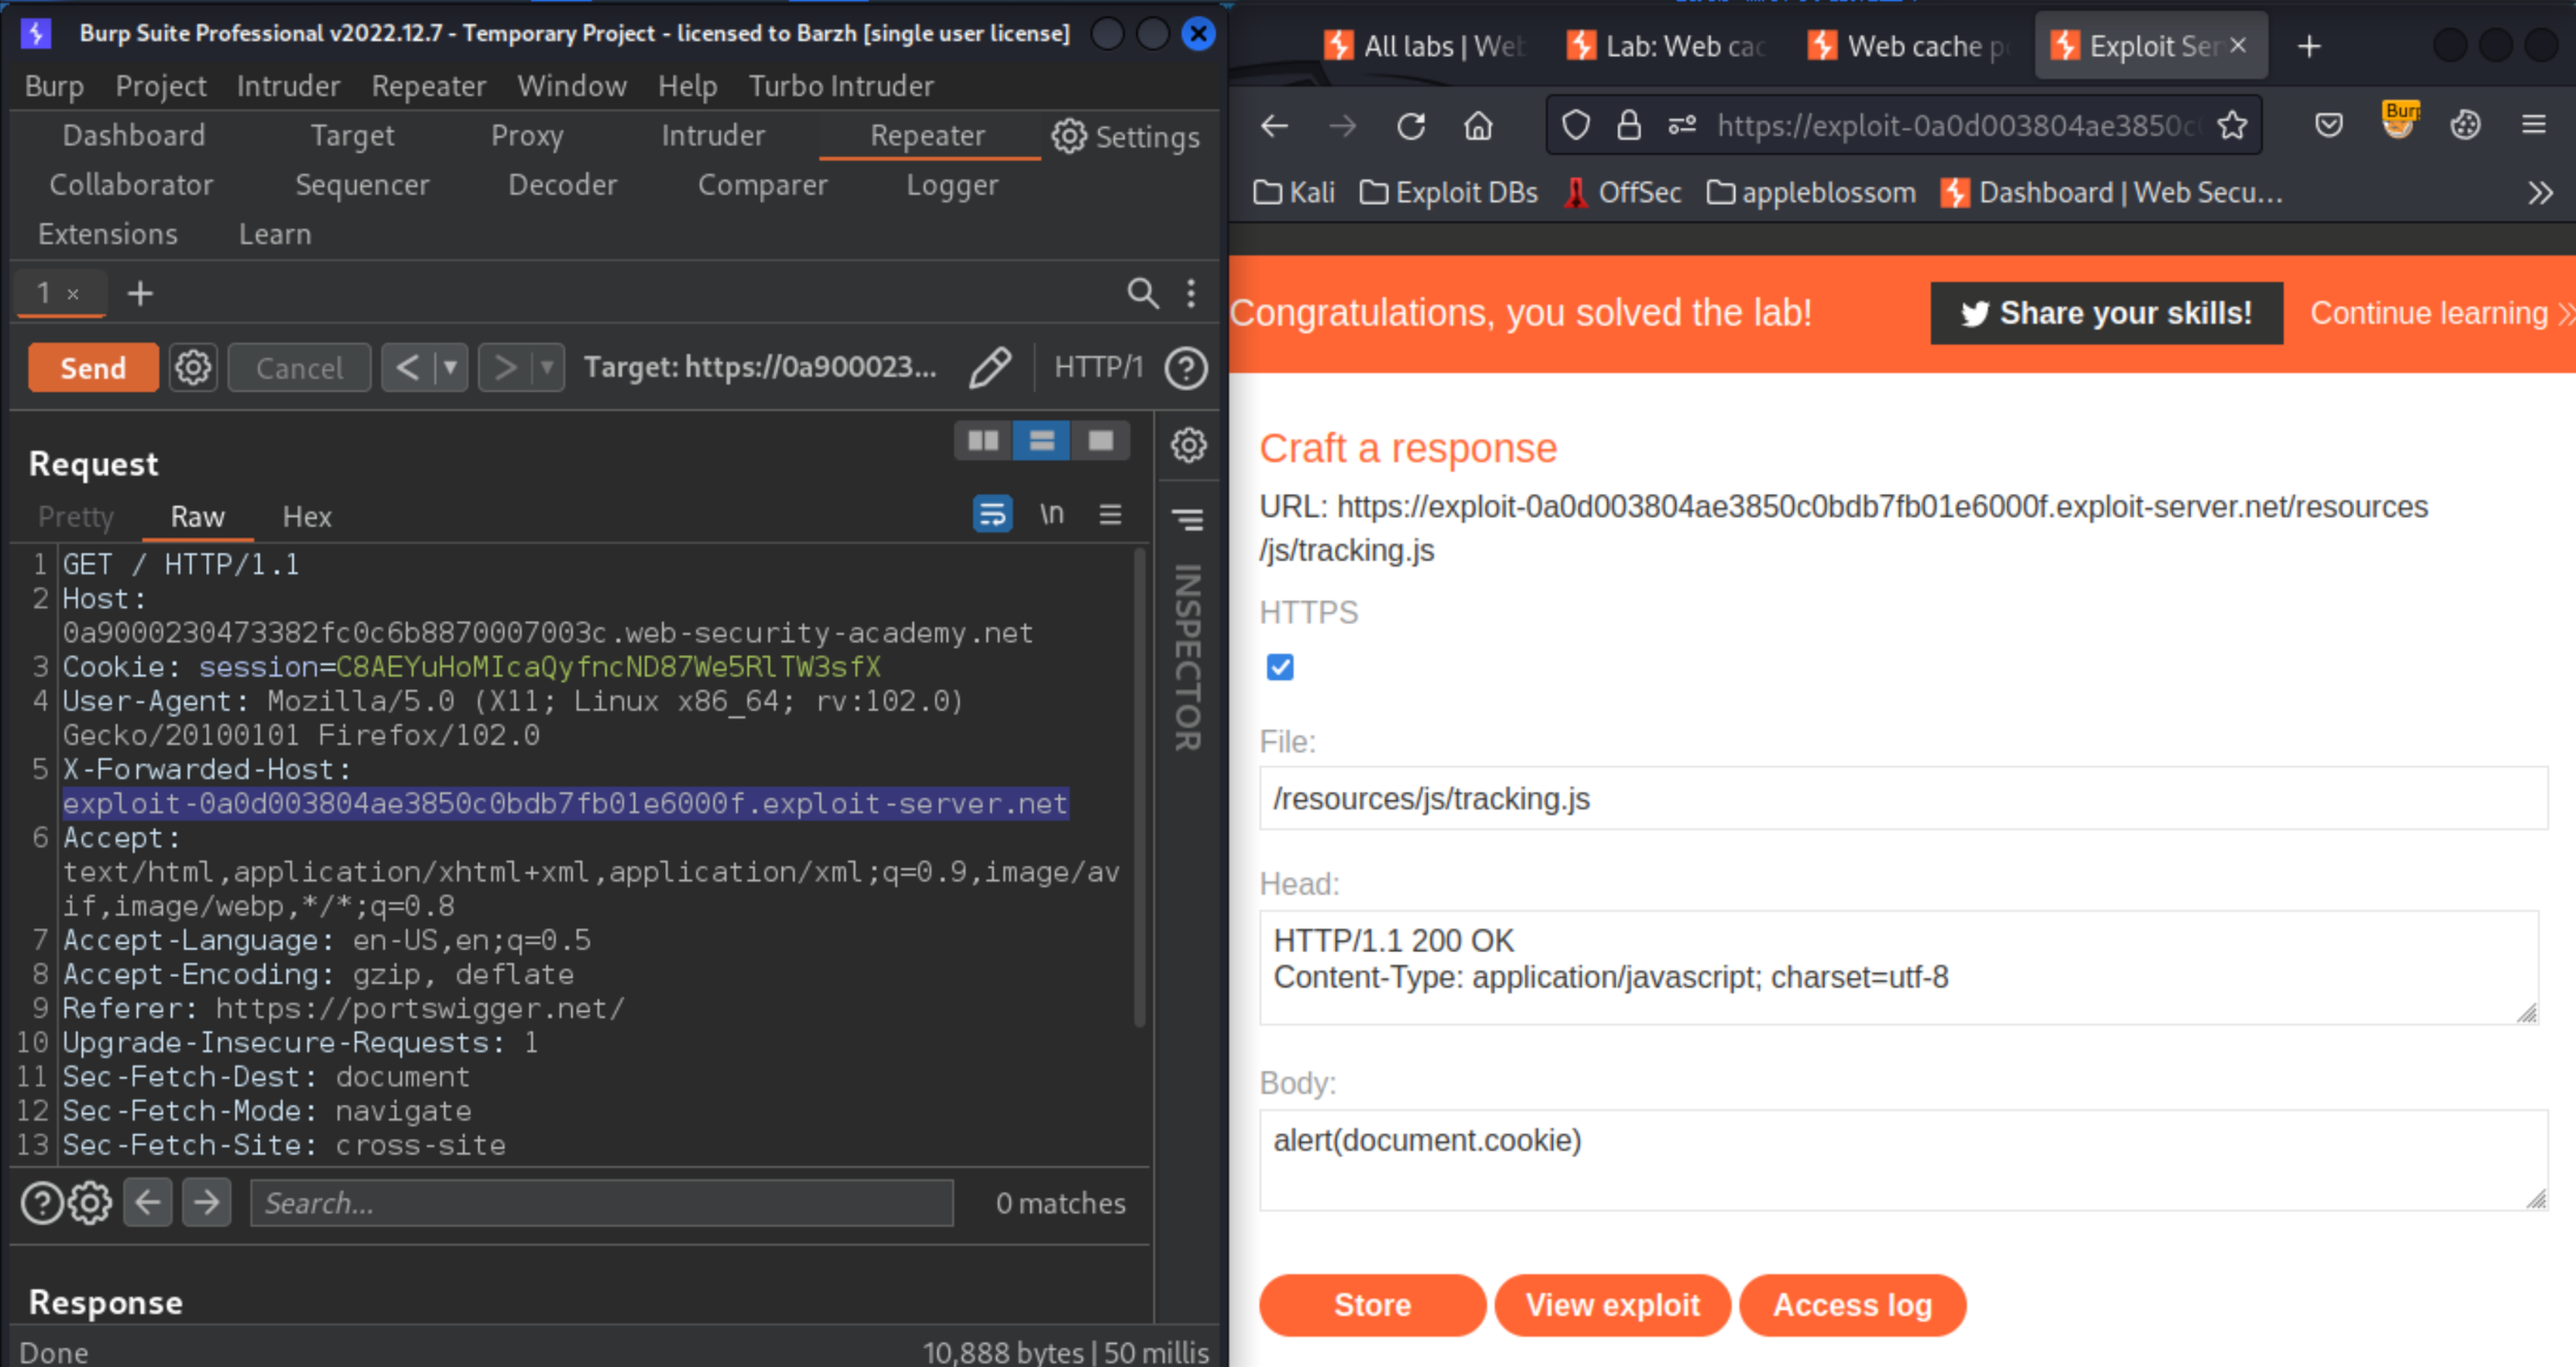Select top-bottom request/response layout

point(1041,441)
